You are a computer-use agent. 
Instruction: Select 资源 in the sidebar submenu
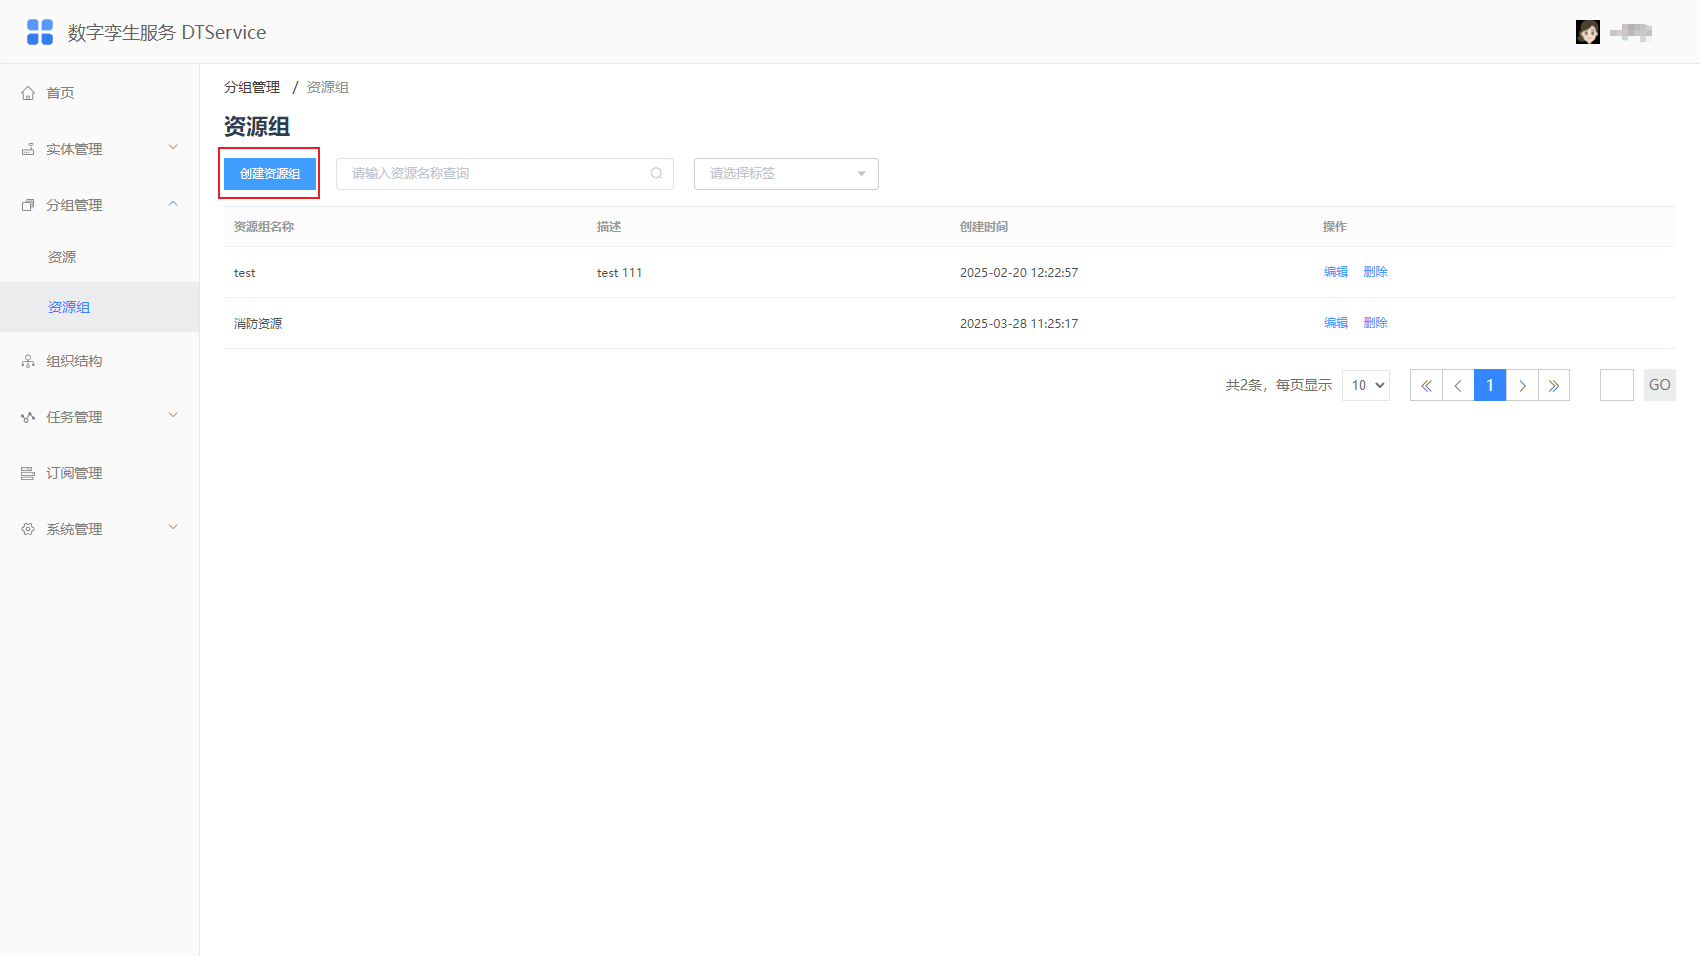(100, 257)
